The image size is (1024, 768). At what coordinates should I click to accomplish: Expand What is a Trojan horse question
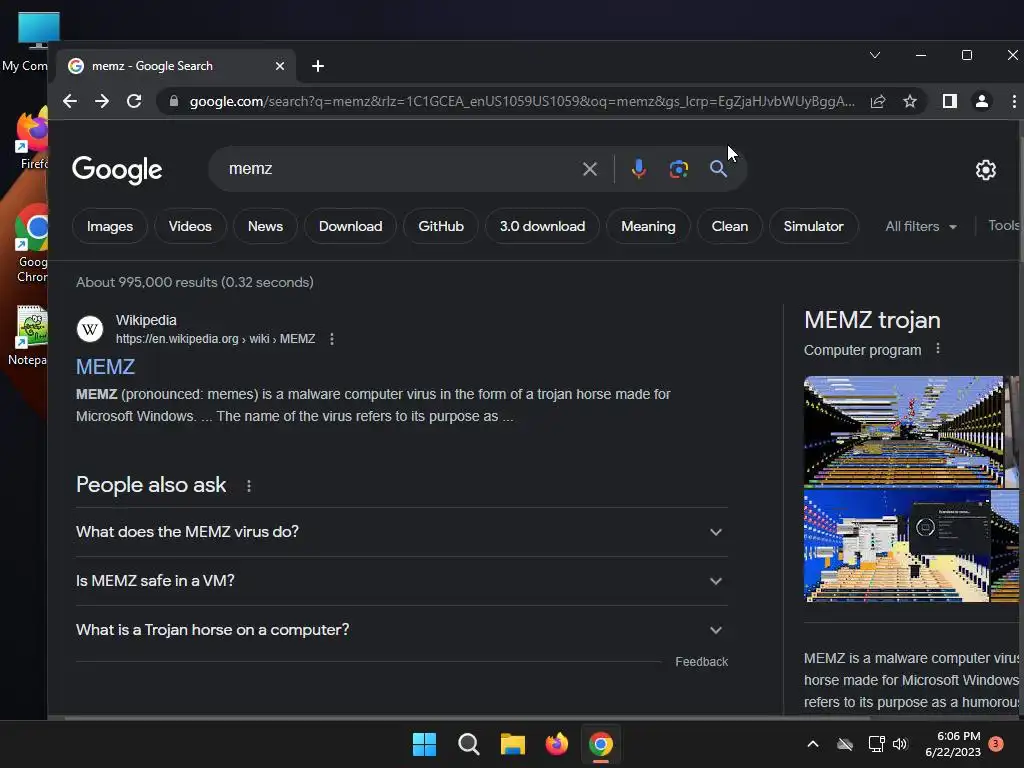click(x=402, y=630)
